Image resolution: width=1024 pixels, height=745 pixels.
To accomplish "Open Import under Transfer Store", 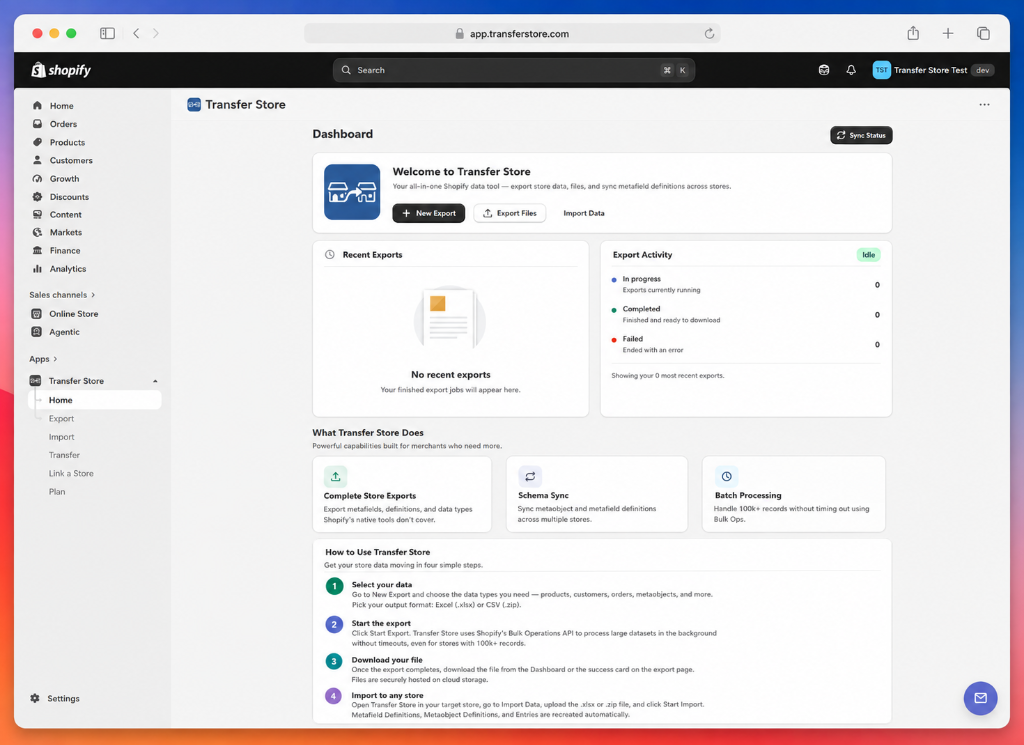I will (61, 437).
